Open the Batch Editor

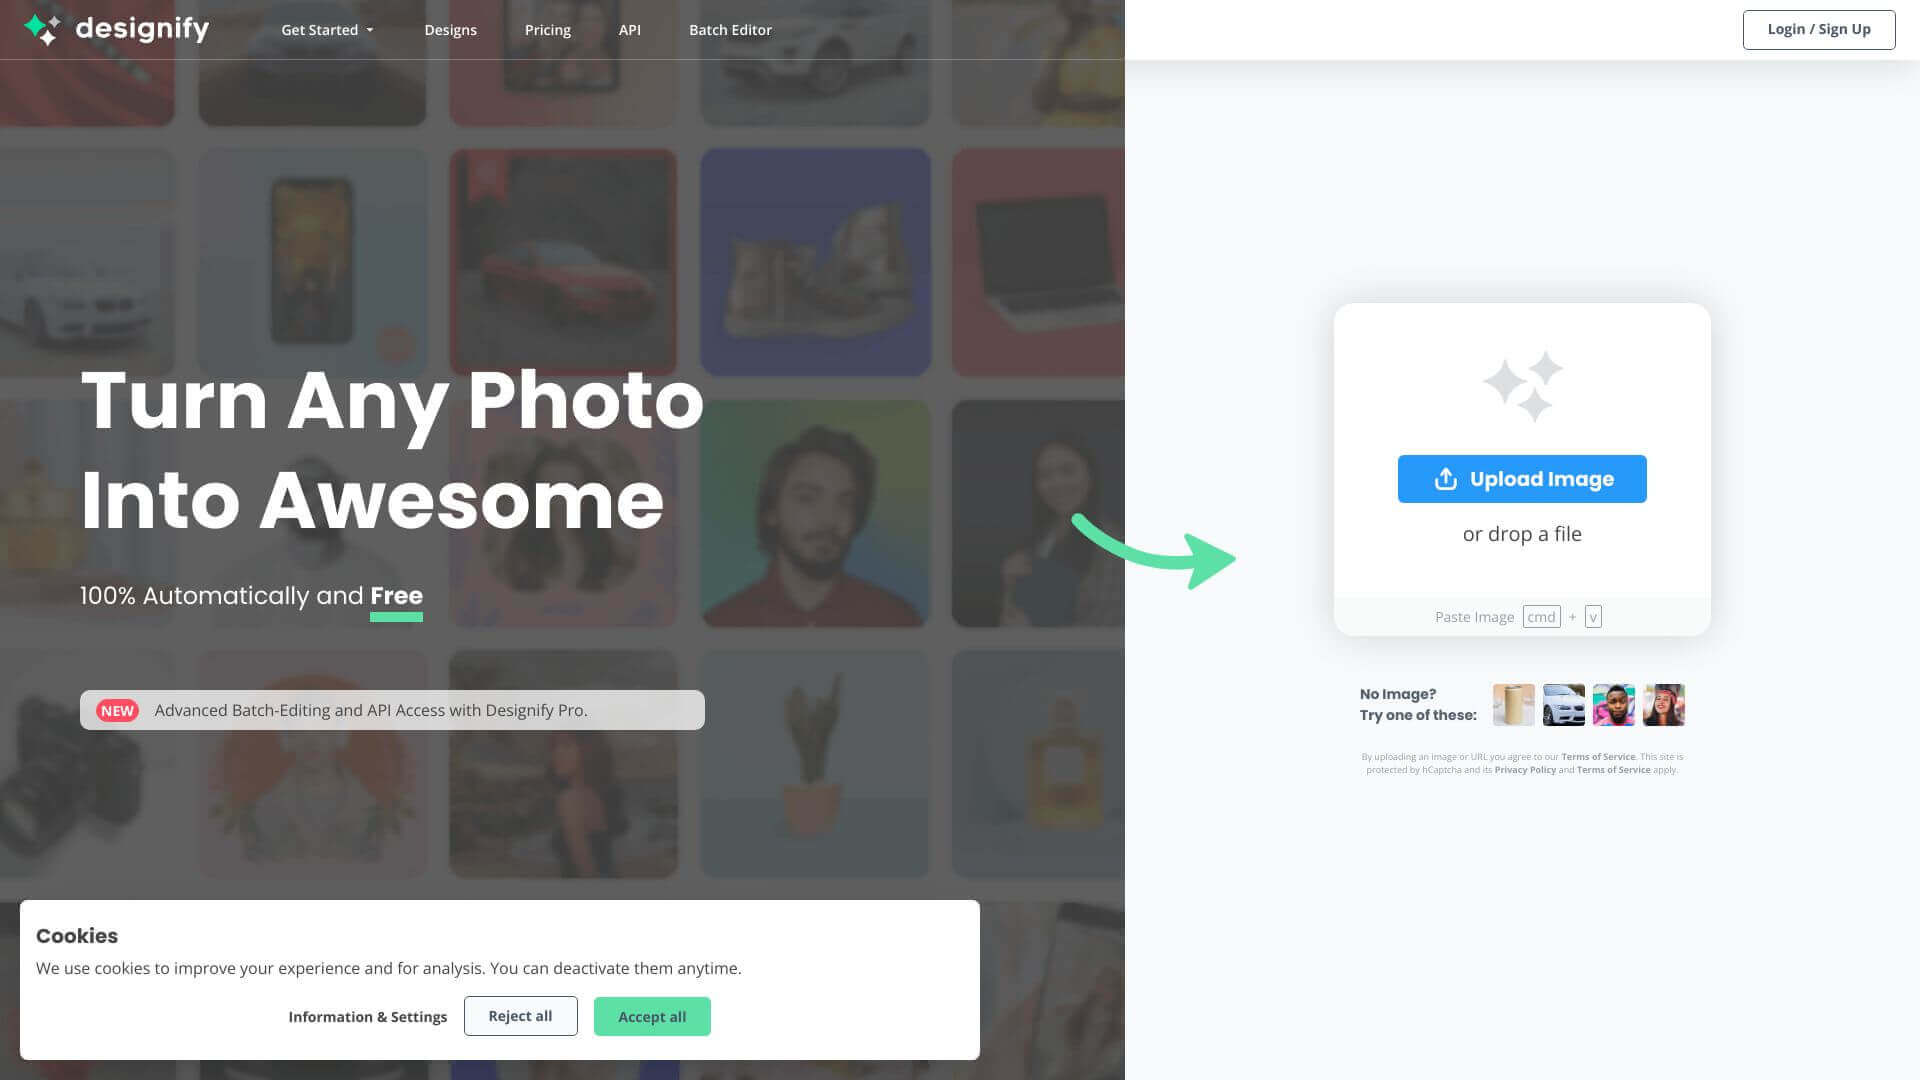(730, 29)
